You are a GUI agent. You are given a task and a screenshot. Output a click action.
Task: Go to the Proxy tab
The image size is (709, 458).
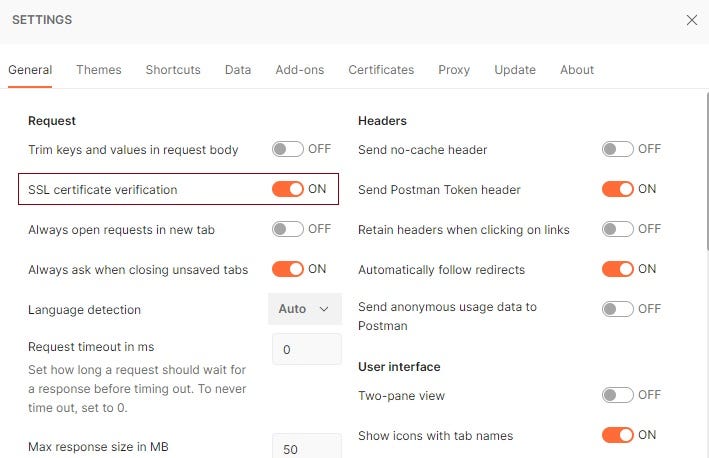pyautogui.click(x=454, y=70)
